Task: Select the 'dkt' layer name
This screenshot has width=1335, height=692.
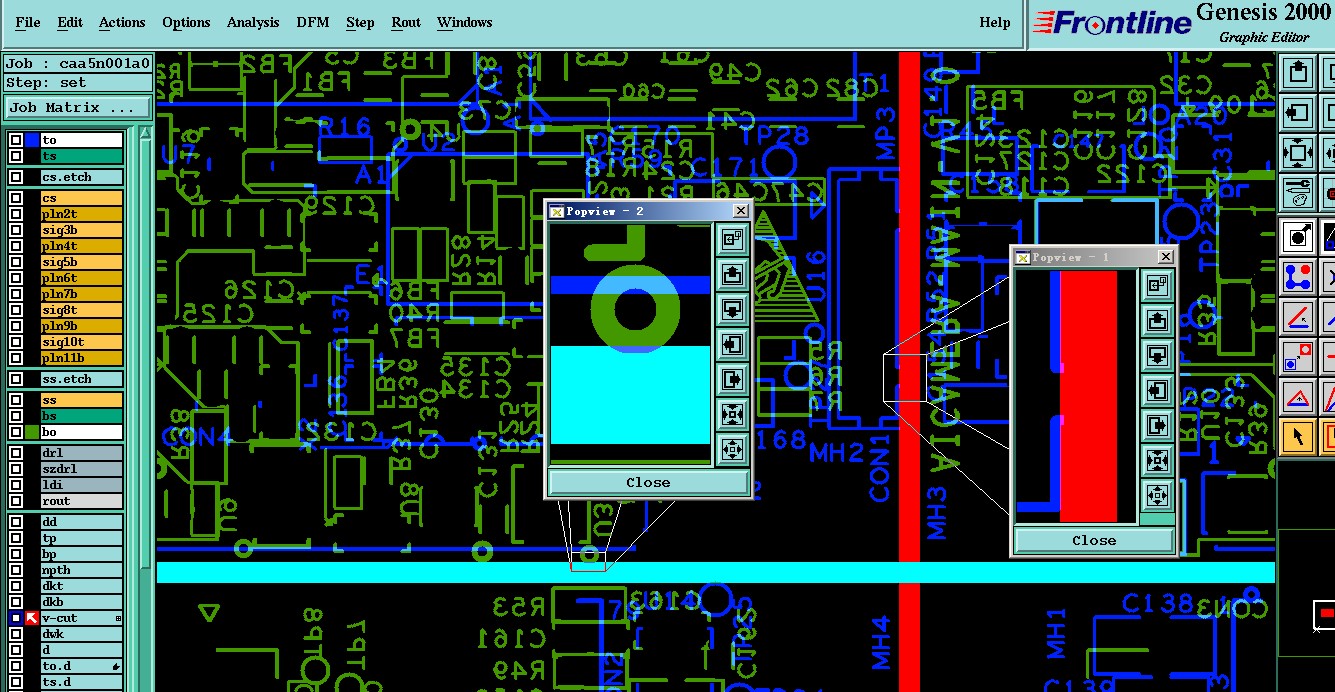Action: click(x=81, y=586)
